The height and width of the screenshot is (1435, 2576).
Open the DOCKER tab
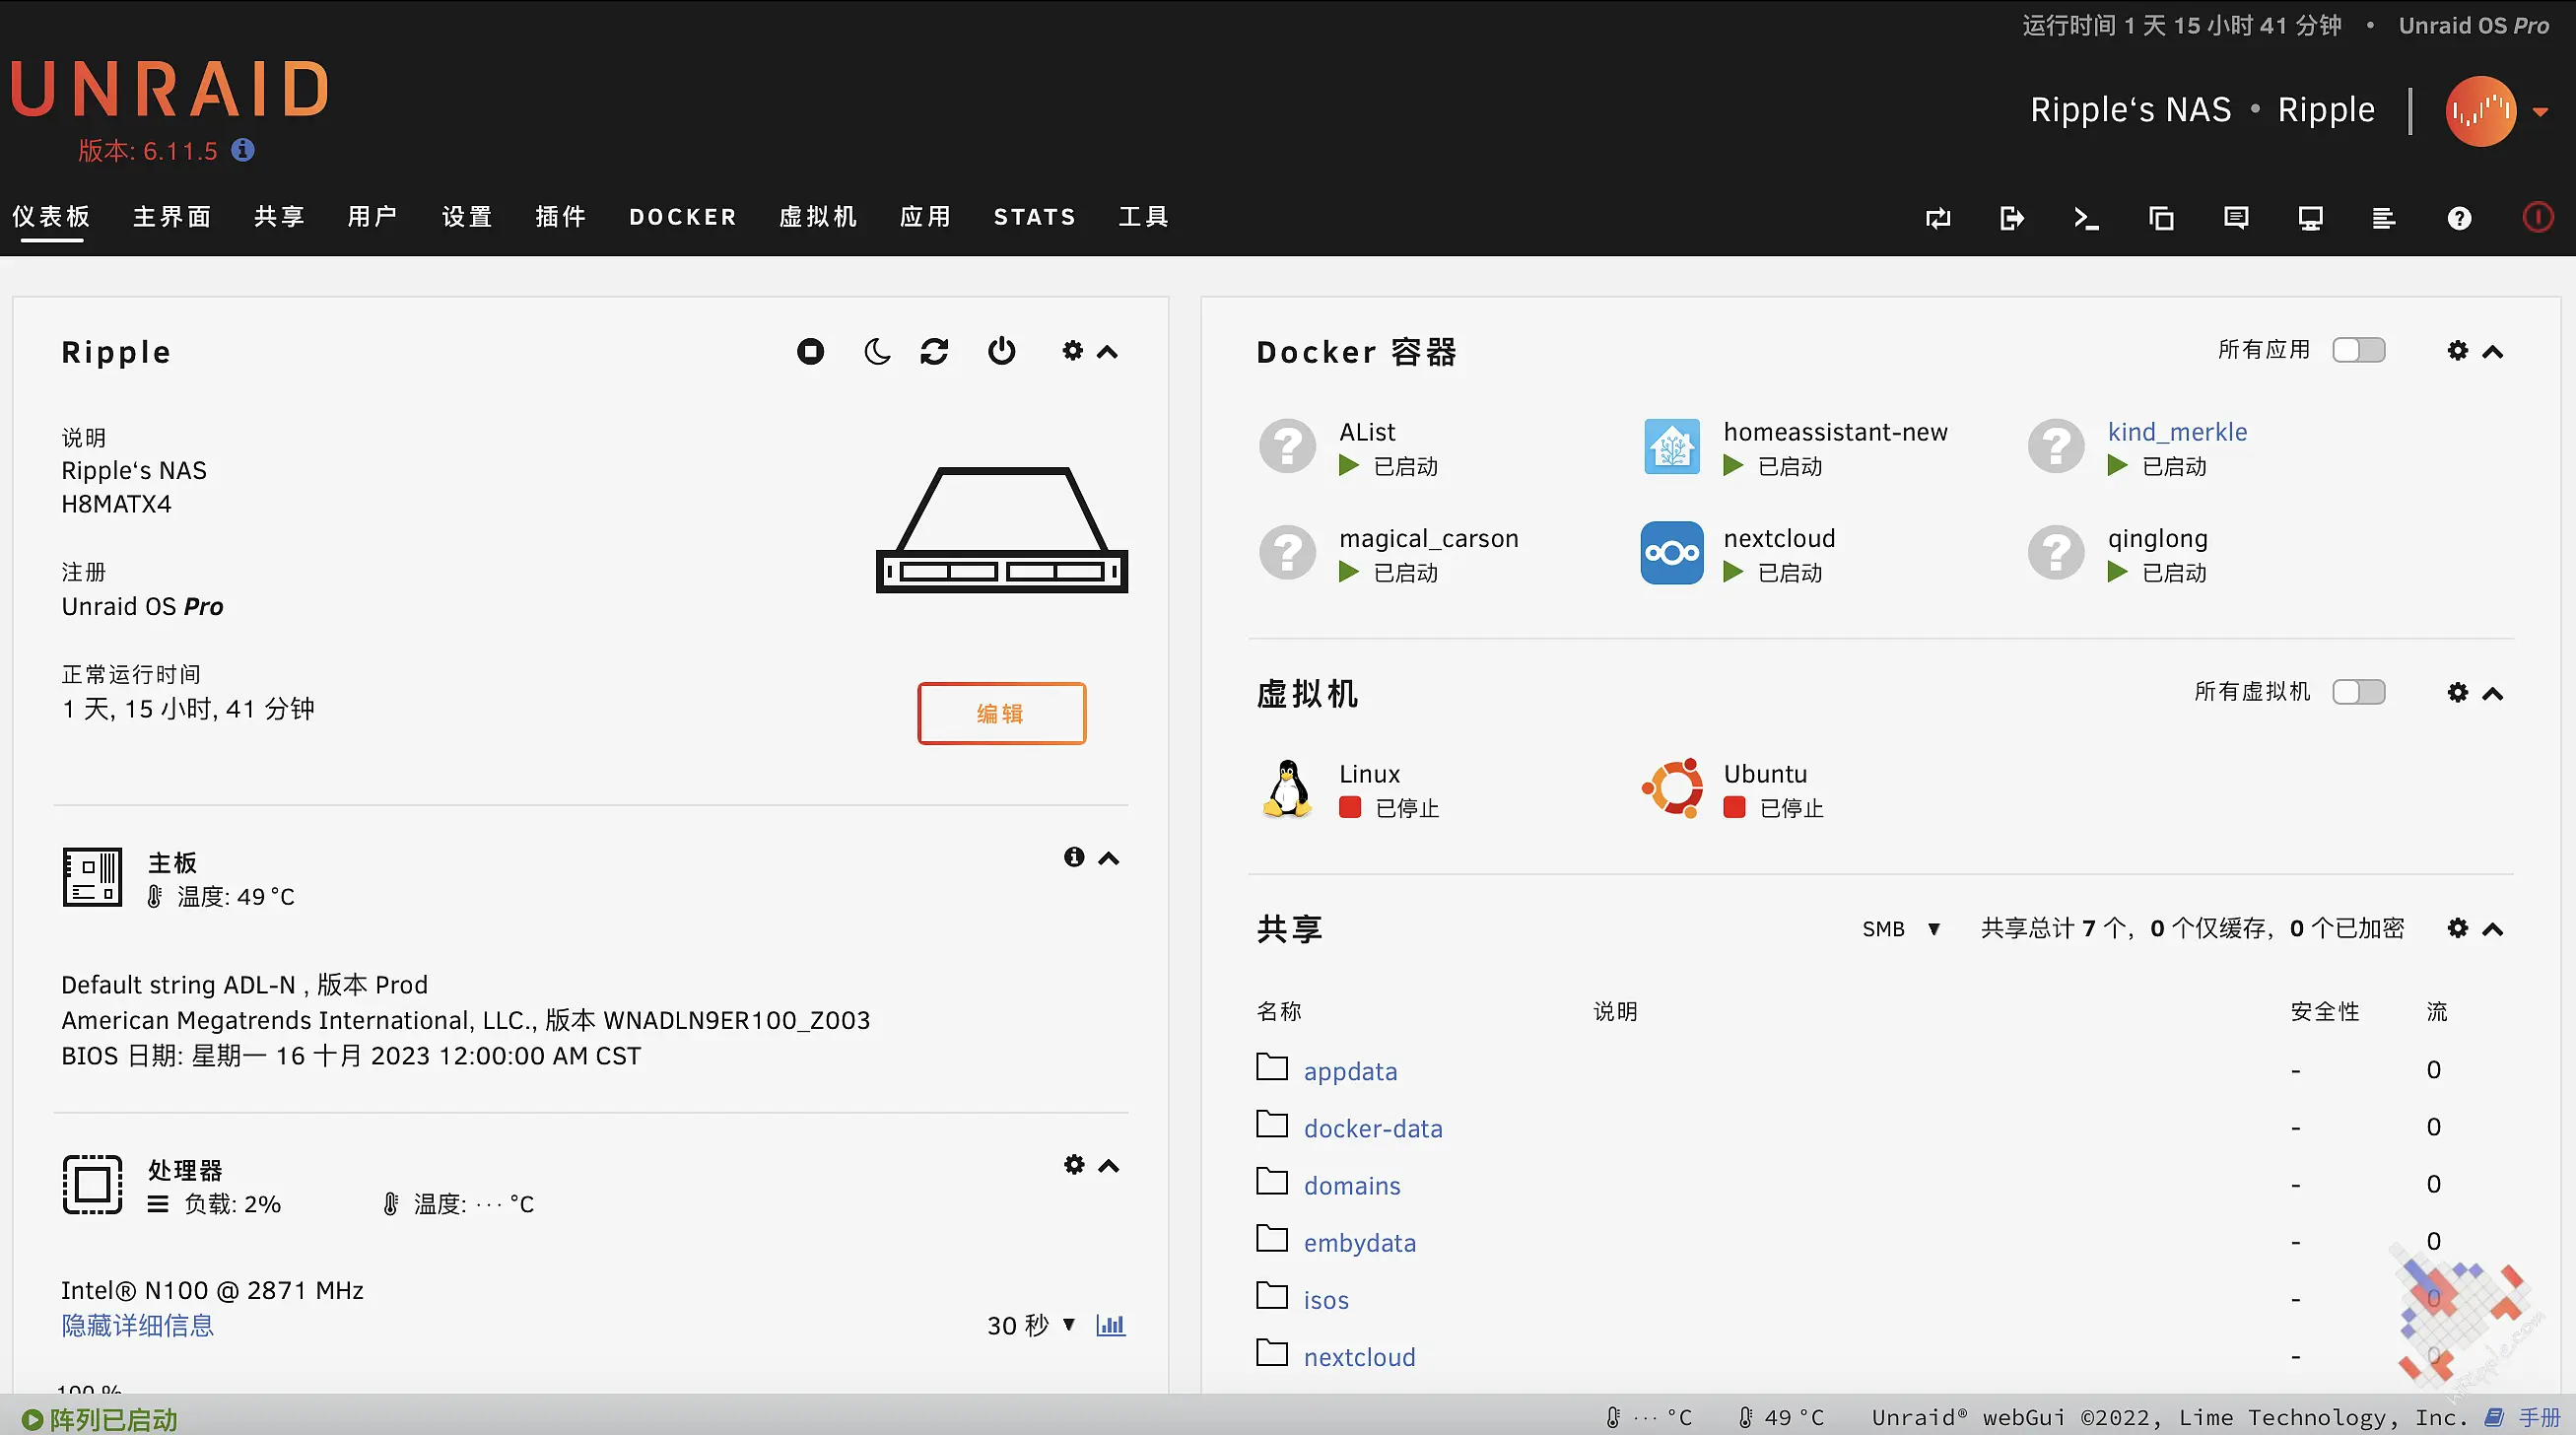pos(683,217)
